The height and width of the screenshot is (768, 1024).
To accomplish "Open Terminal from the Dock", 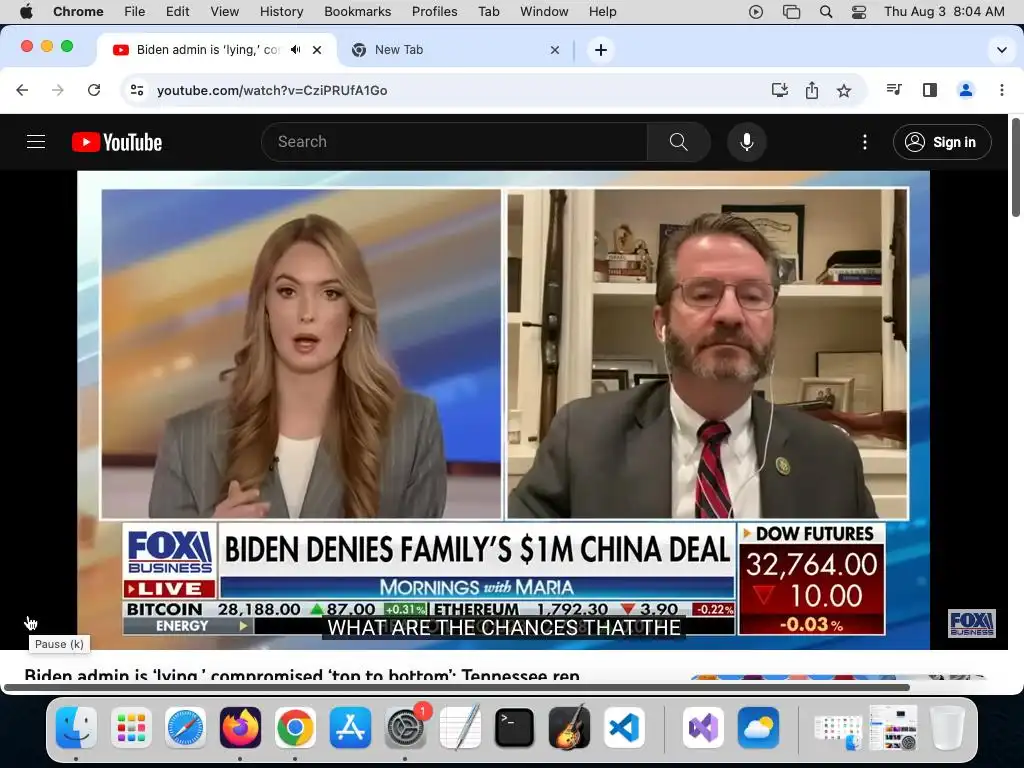I will [x=515, y=727].
